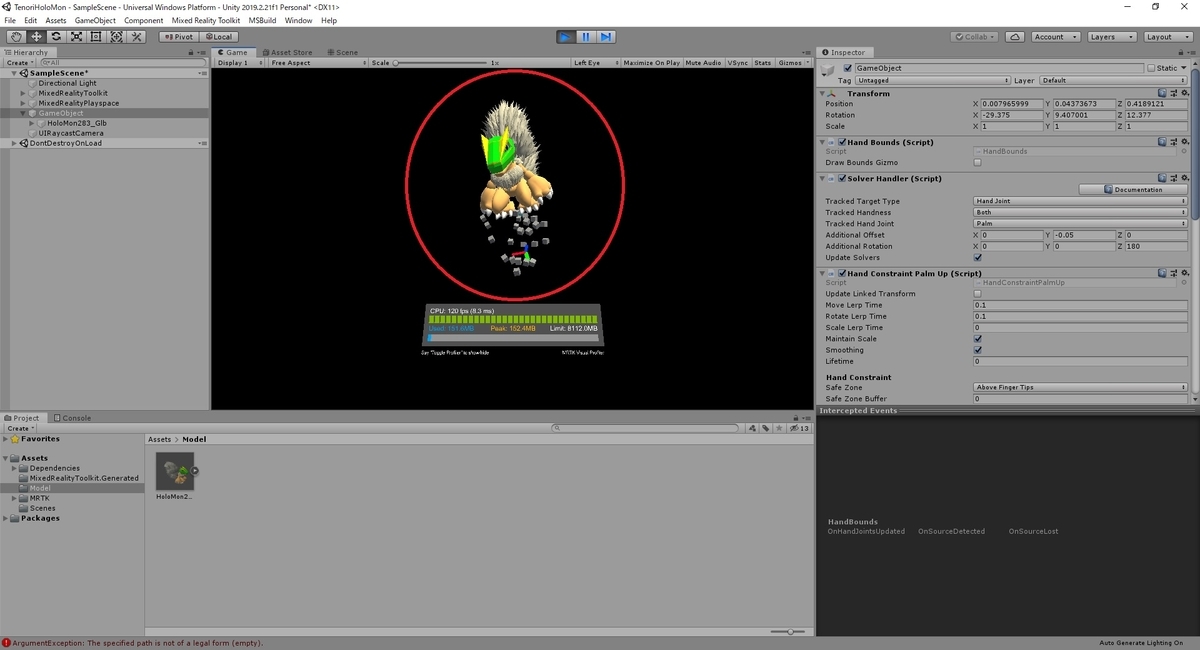This screenshot has height=650, width=1200.
Task: Collapse the GameObject hierarchy item
Action: [x=24, y=113]
